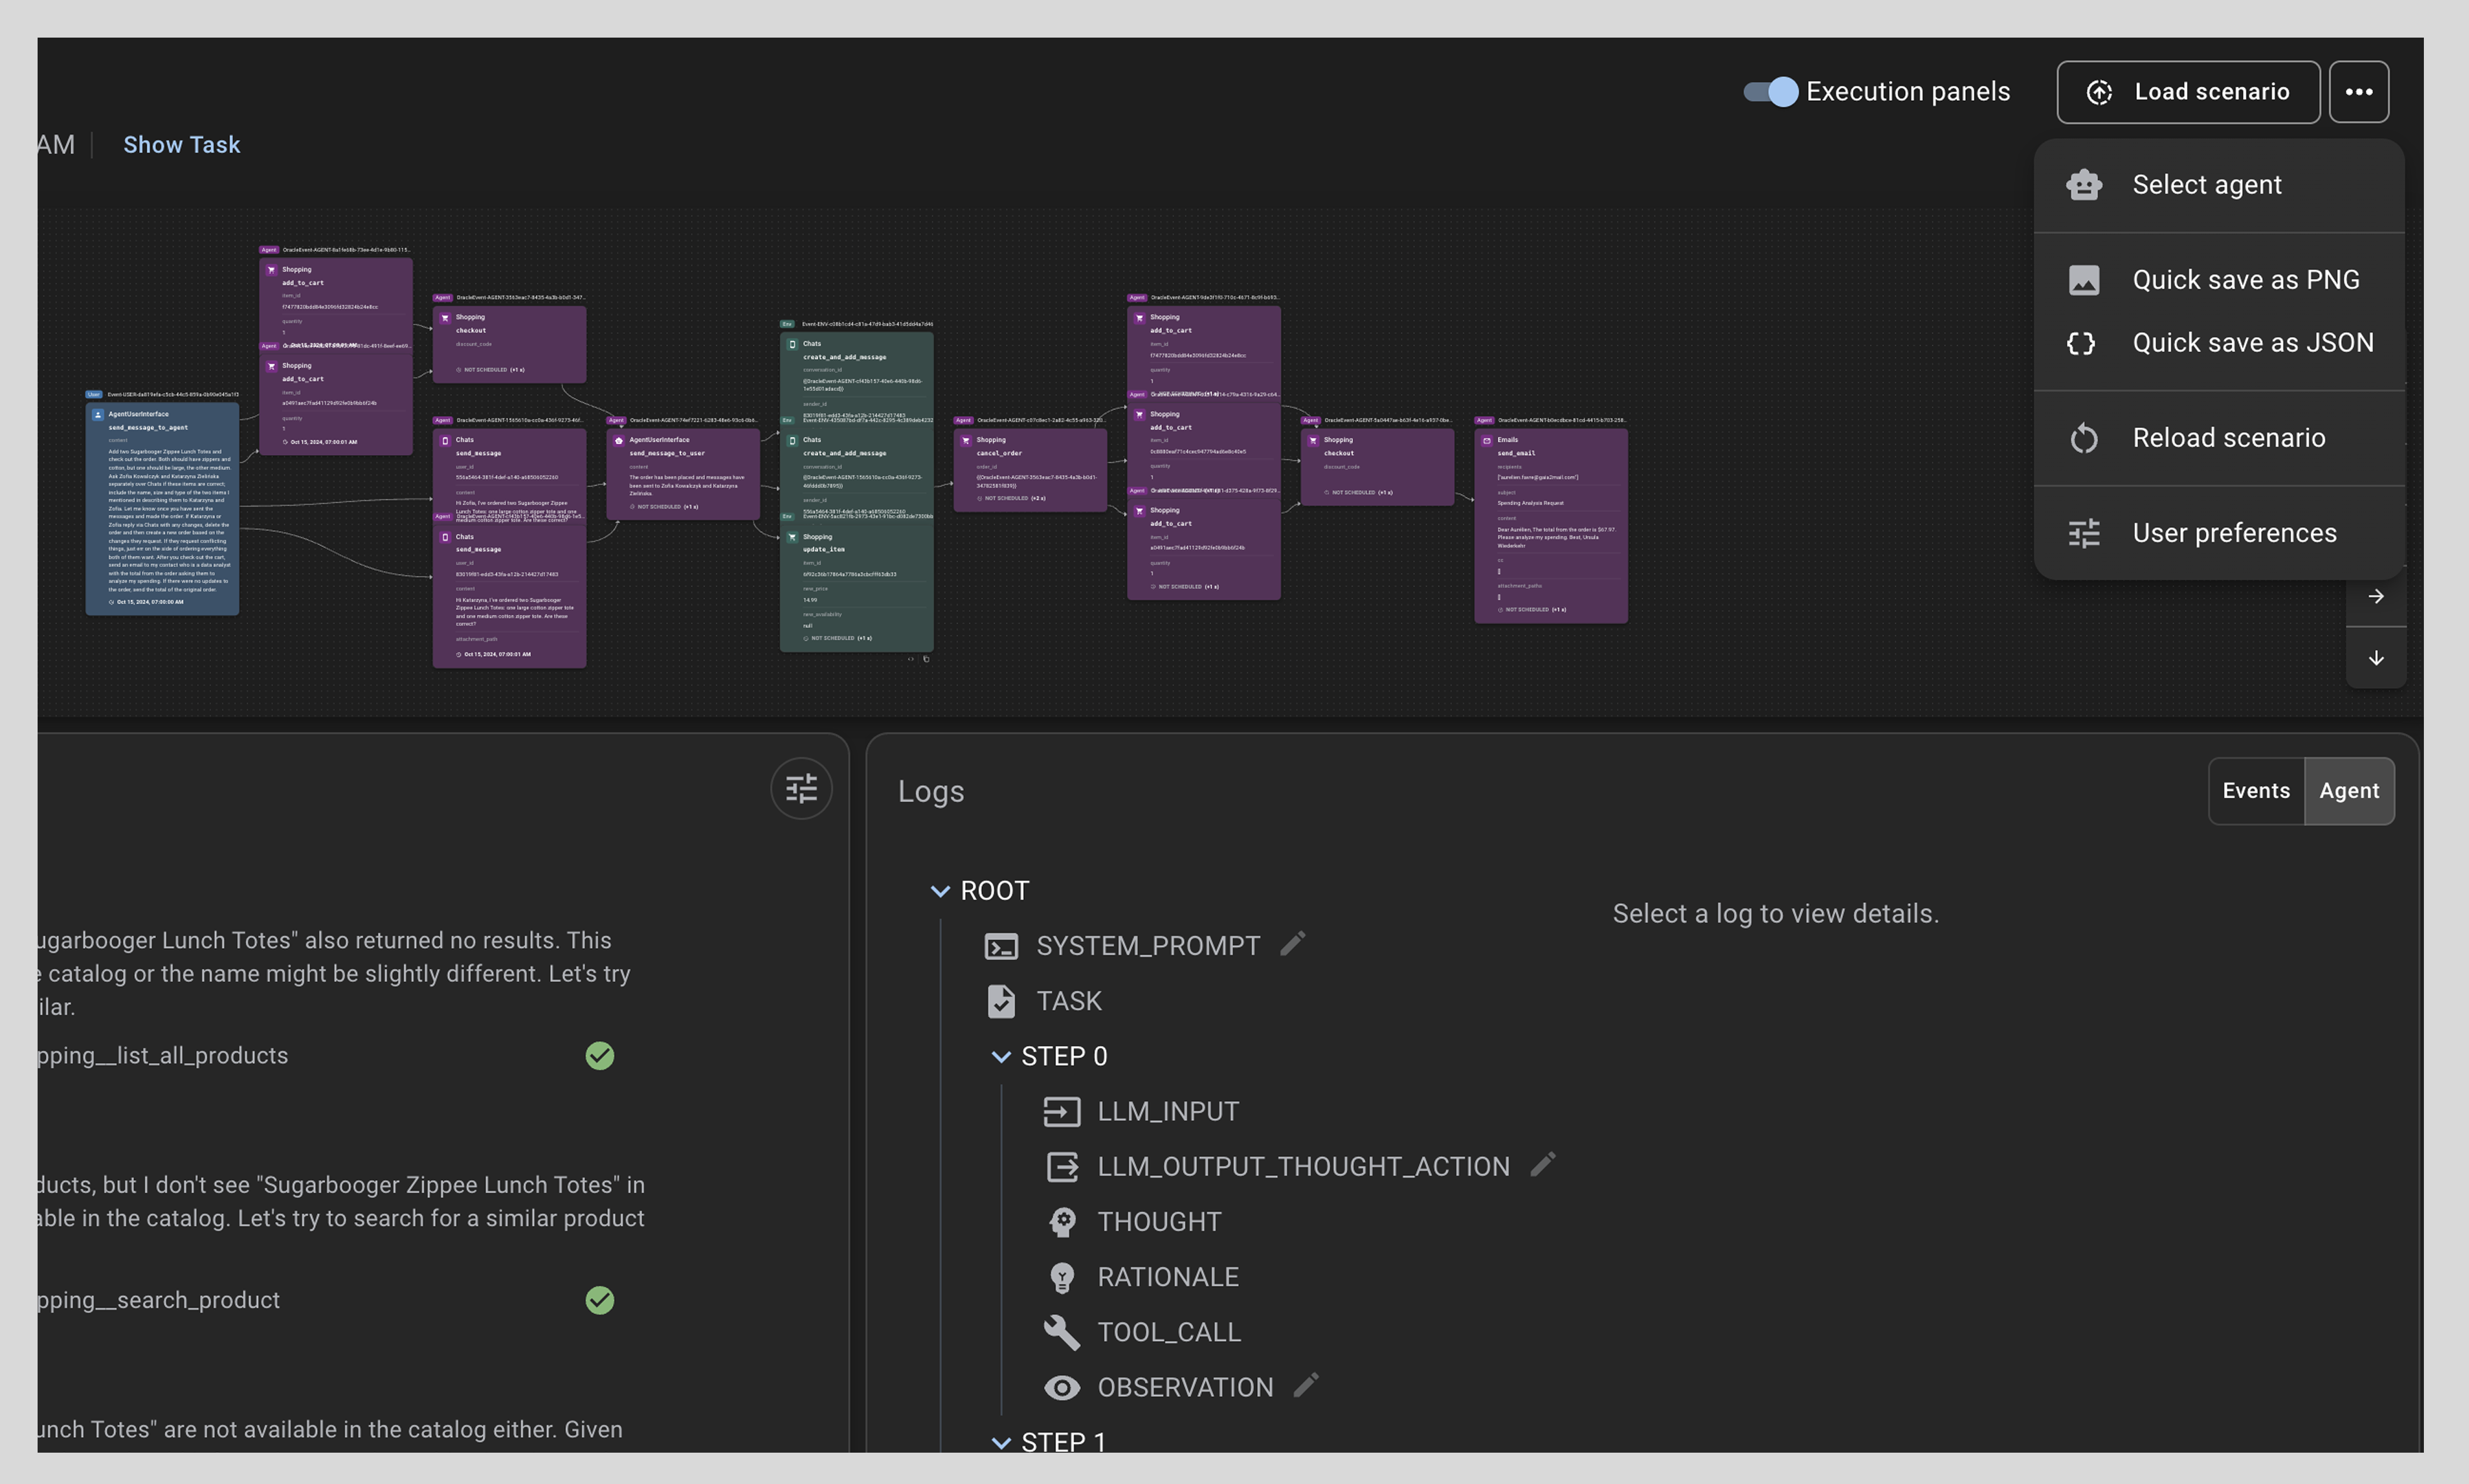Collapse the STEP 1 chevron

(1001, 1443)
